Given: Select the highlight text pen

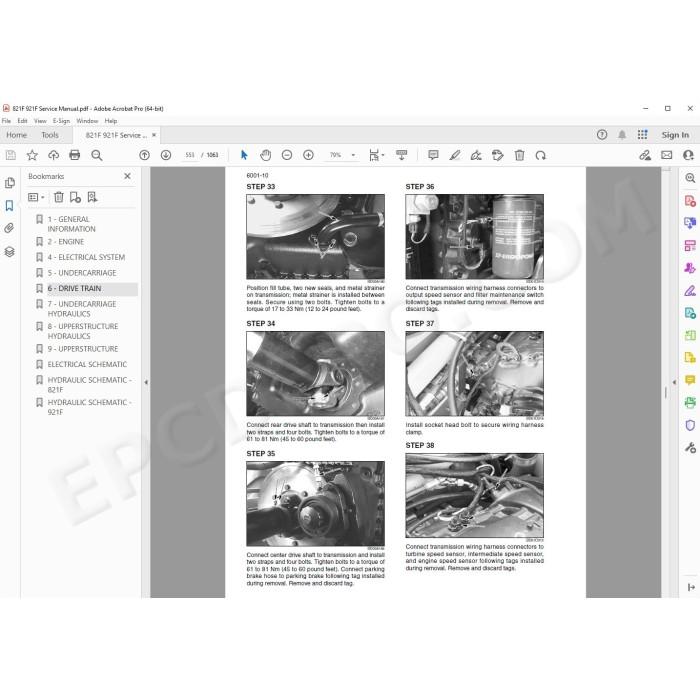Looking at the screenshot, I should 454,155.
